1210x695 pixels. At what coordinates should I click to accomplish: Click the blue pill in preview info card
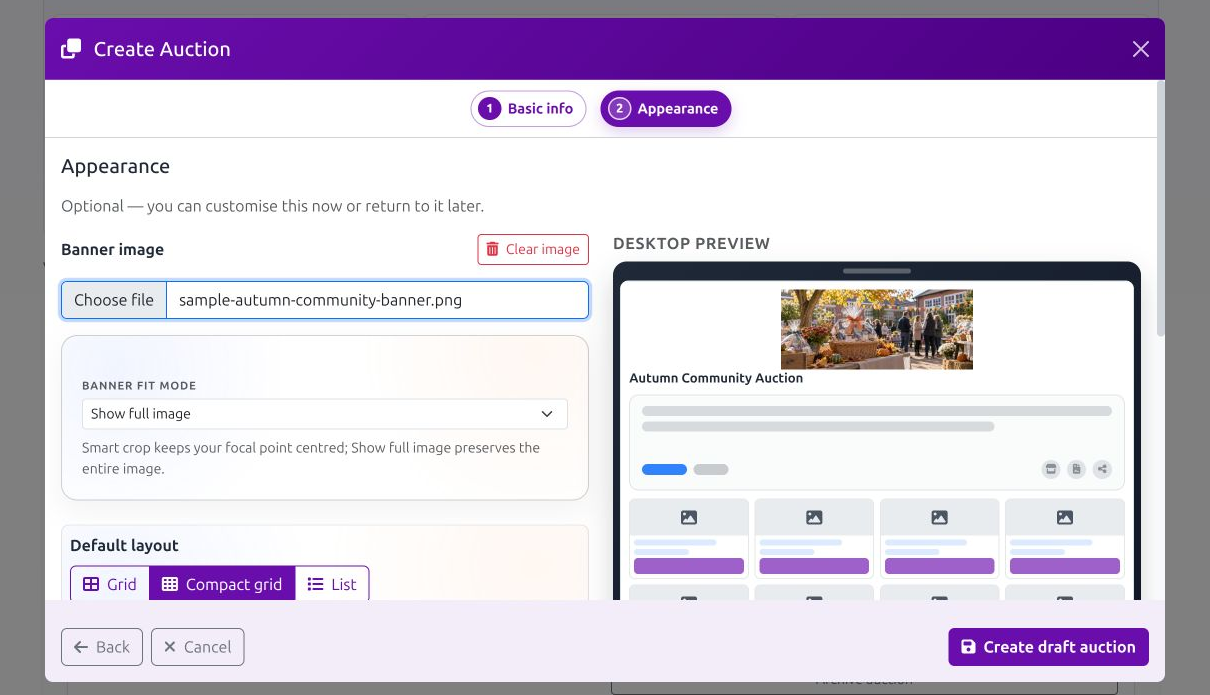664,469
